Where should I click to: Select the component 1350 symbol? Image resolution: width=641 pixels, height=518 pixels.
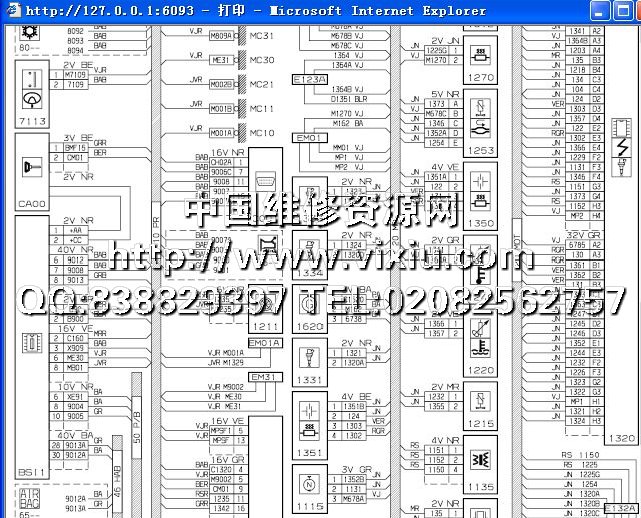482,184
